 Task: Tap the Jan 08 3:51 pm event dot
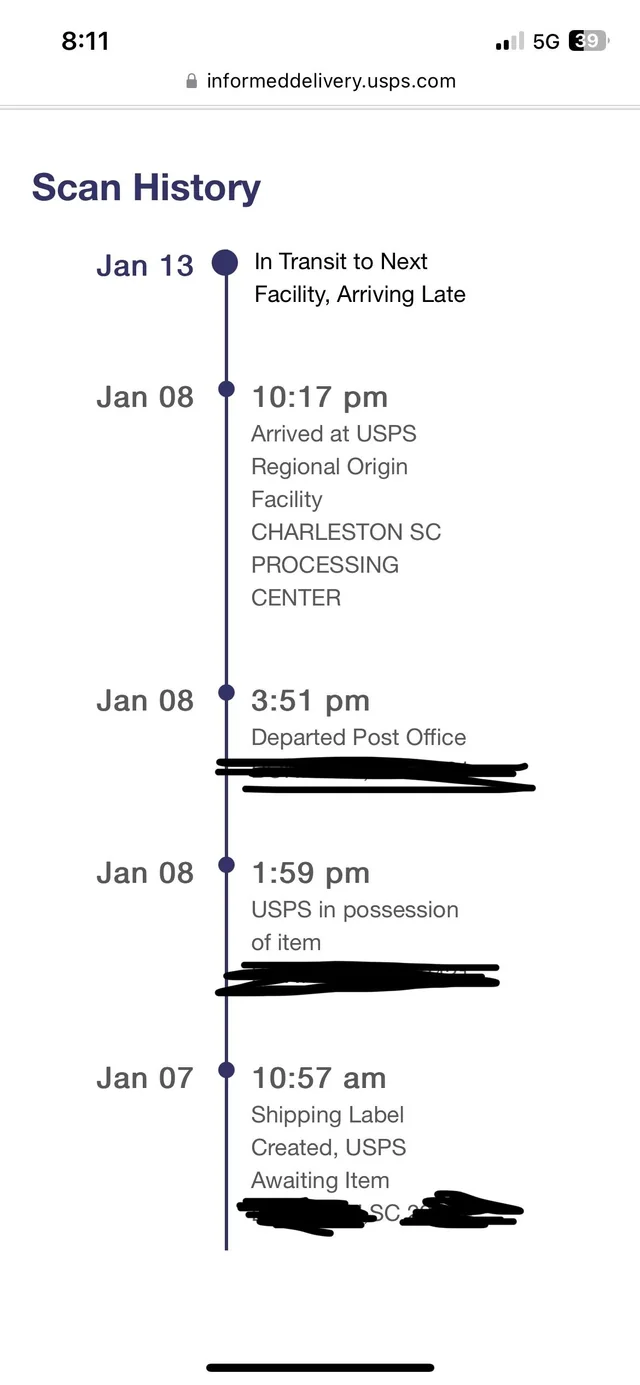pyautogui.click(x=225, y=693)
